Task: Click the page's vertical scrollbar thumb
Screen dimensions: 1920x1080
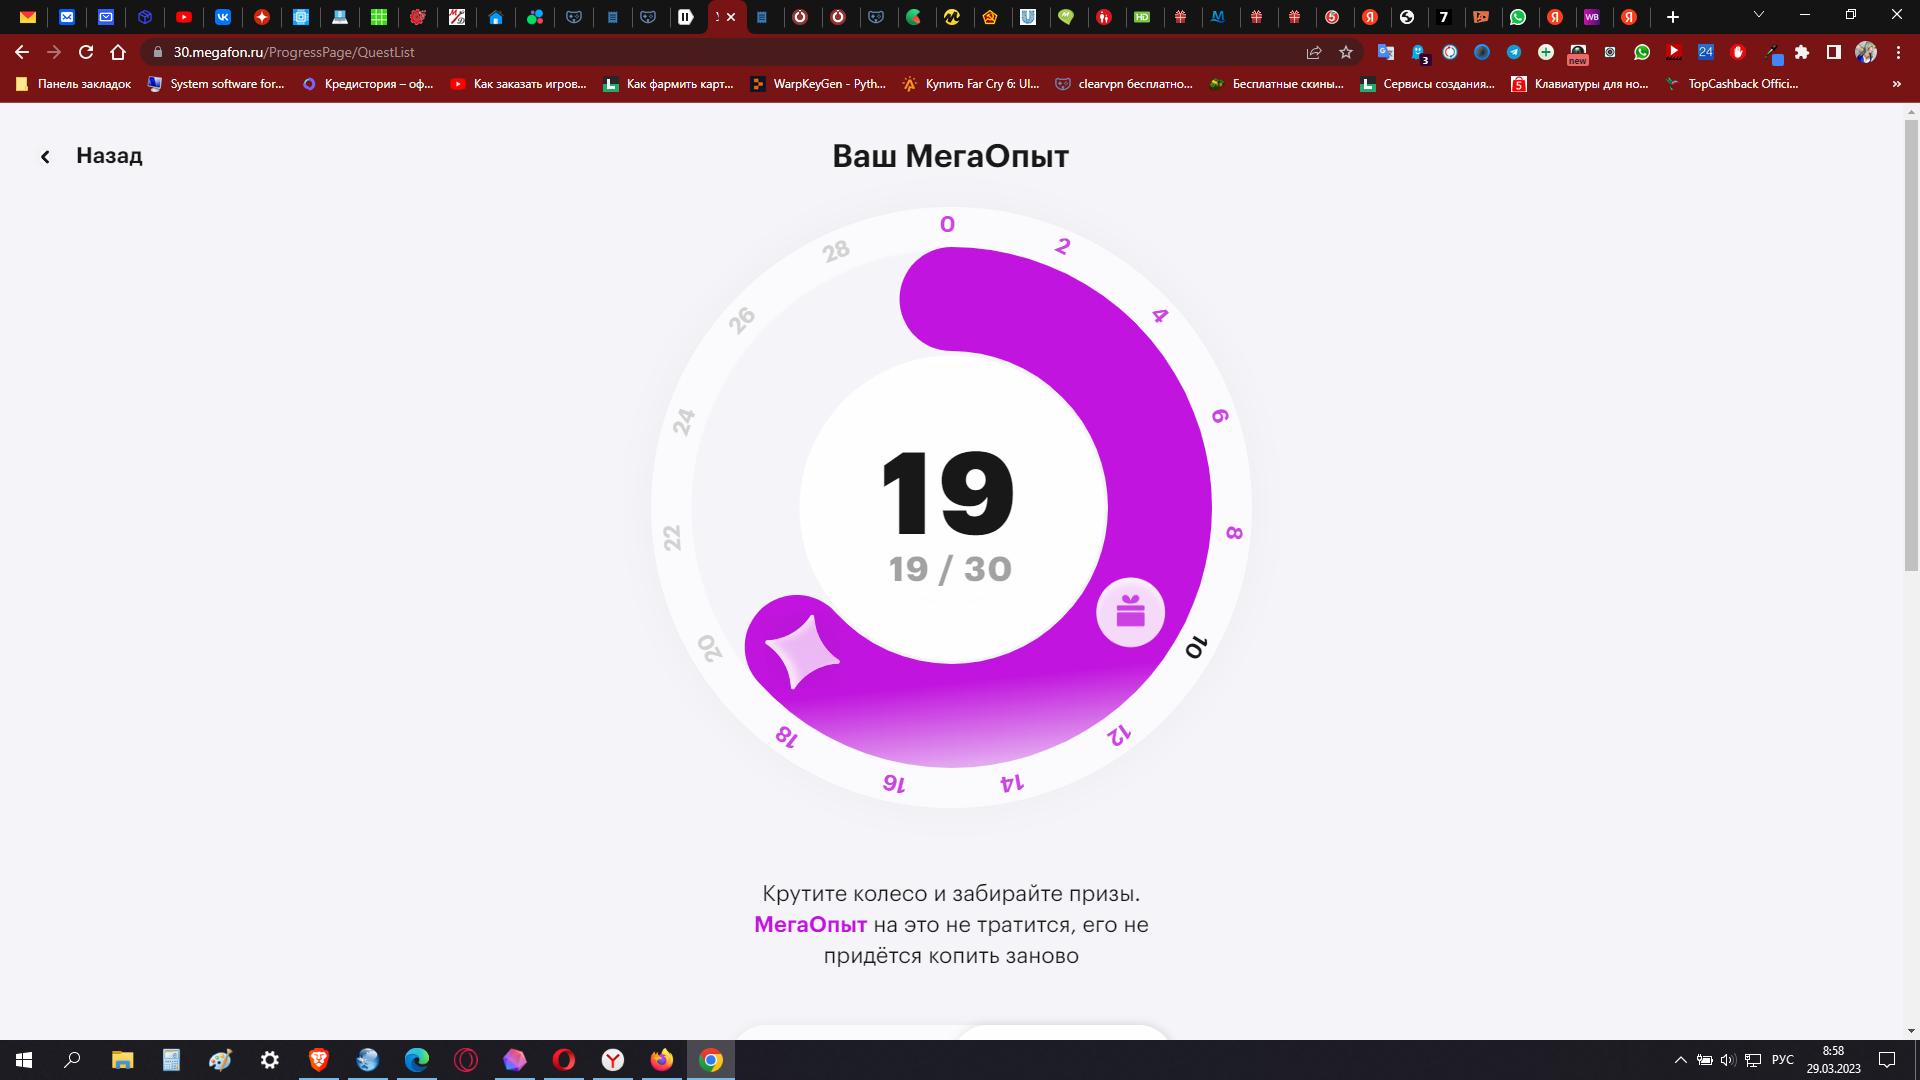Action: point(1911,345)
